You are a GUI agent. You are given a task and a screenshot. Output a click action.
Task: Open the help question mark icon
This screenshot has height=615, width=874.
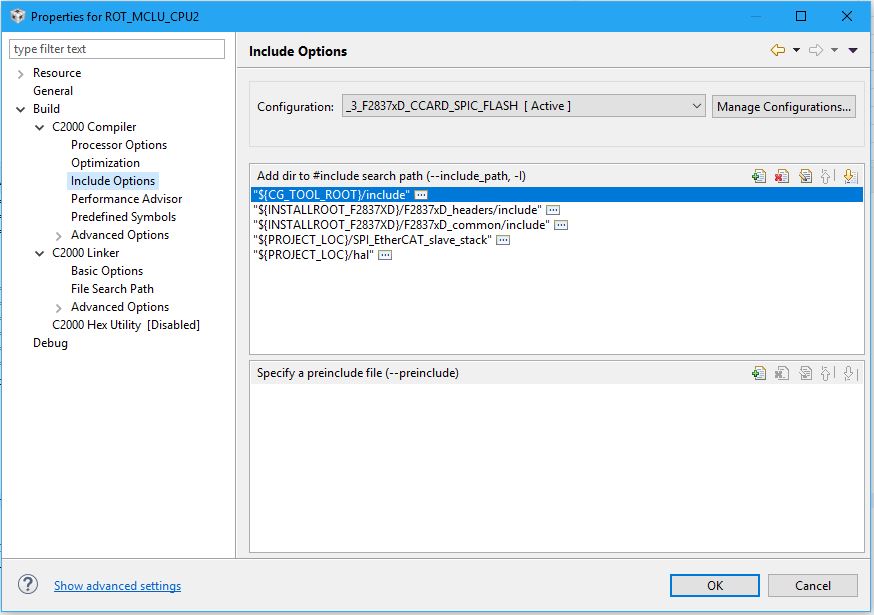coord(28,585)
